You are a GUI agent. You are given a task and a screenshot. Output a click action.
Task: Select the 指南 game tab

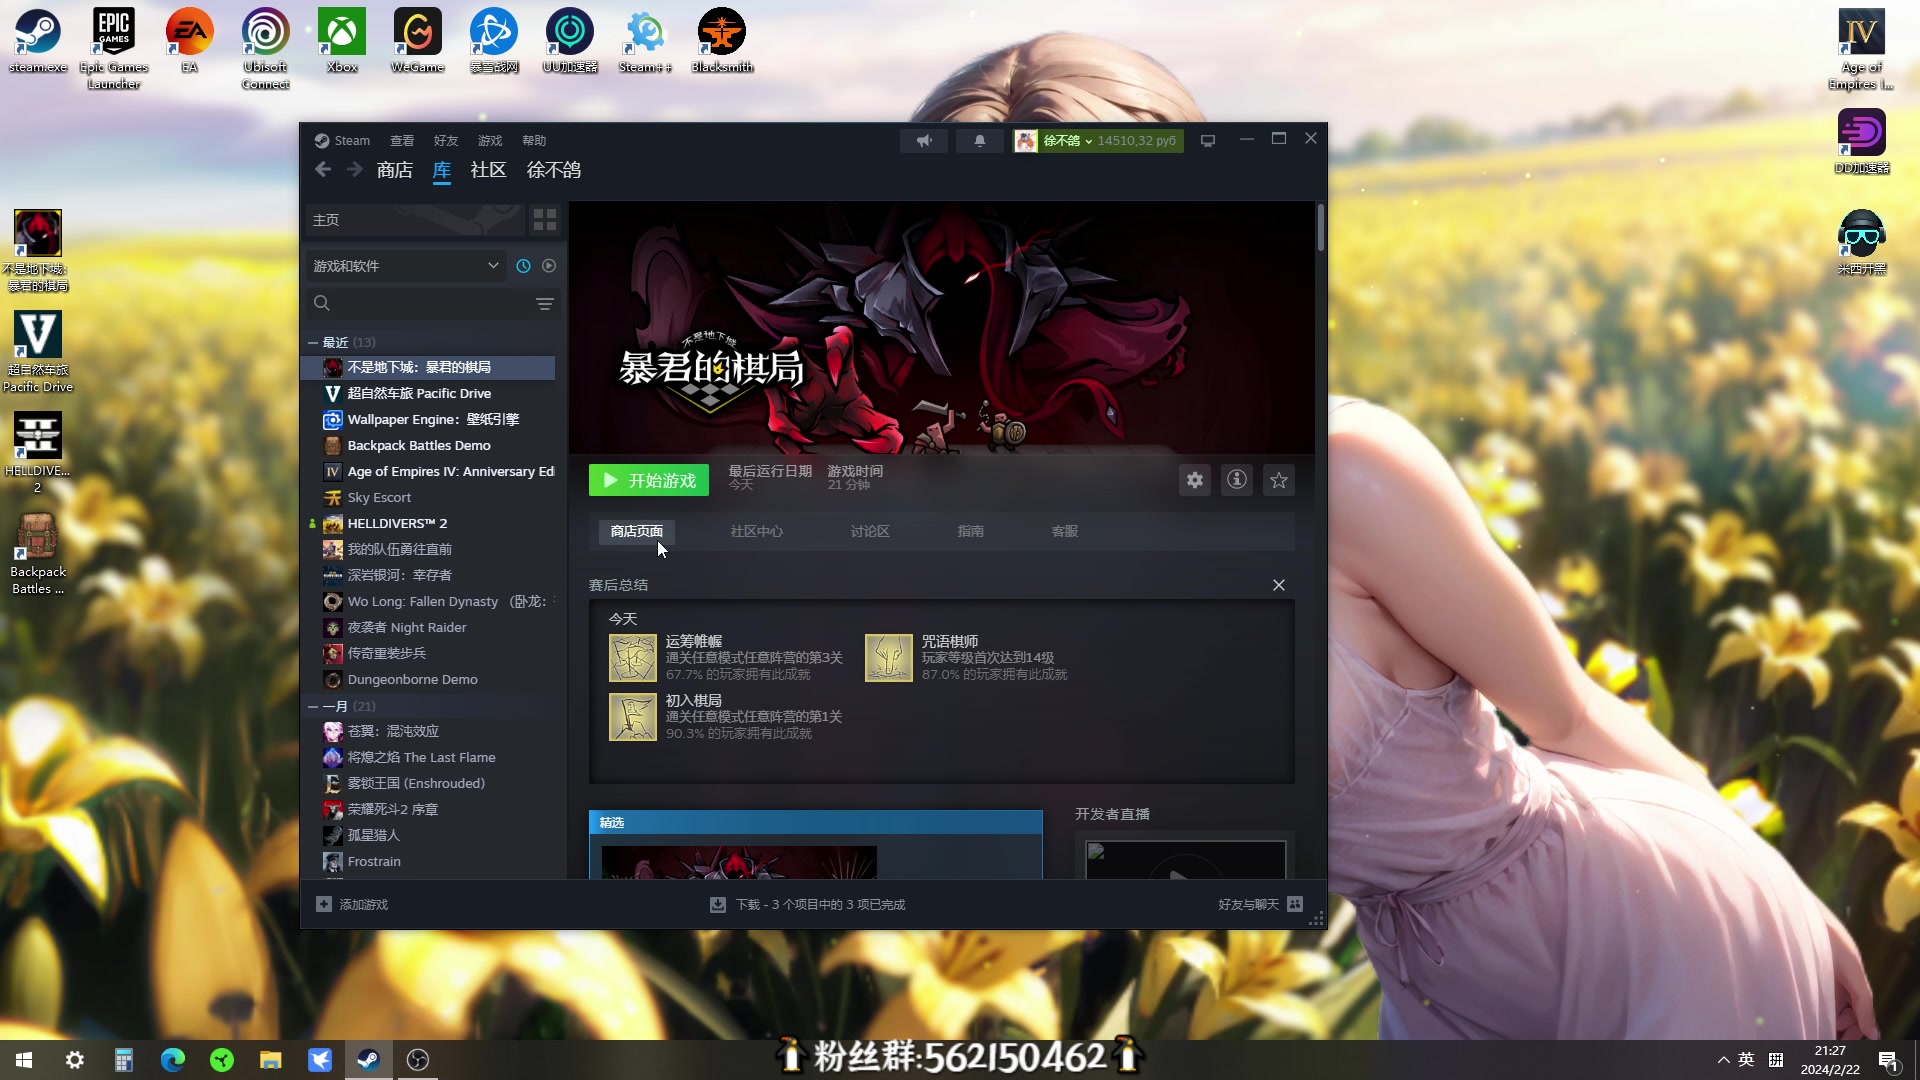coord(970,532)
